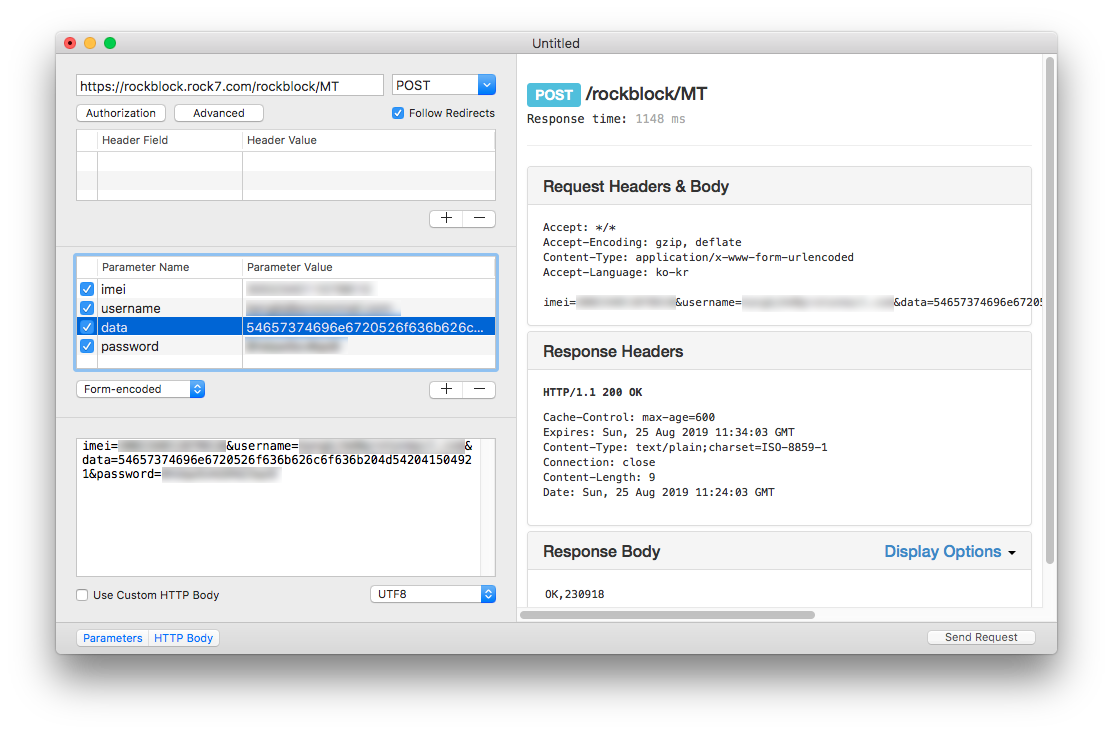Click the Authorization button

[121, 113]
